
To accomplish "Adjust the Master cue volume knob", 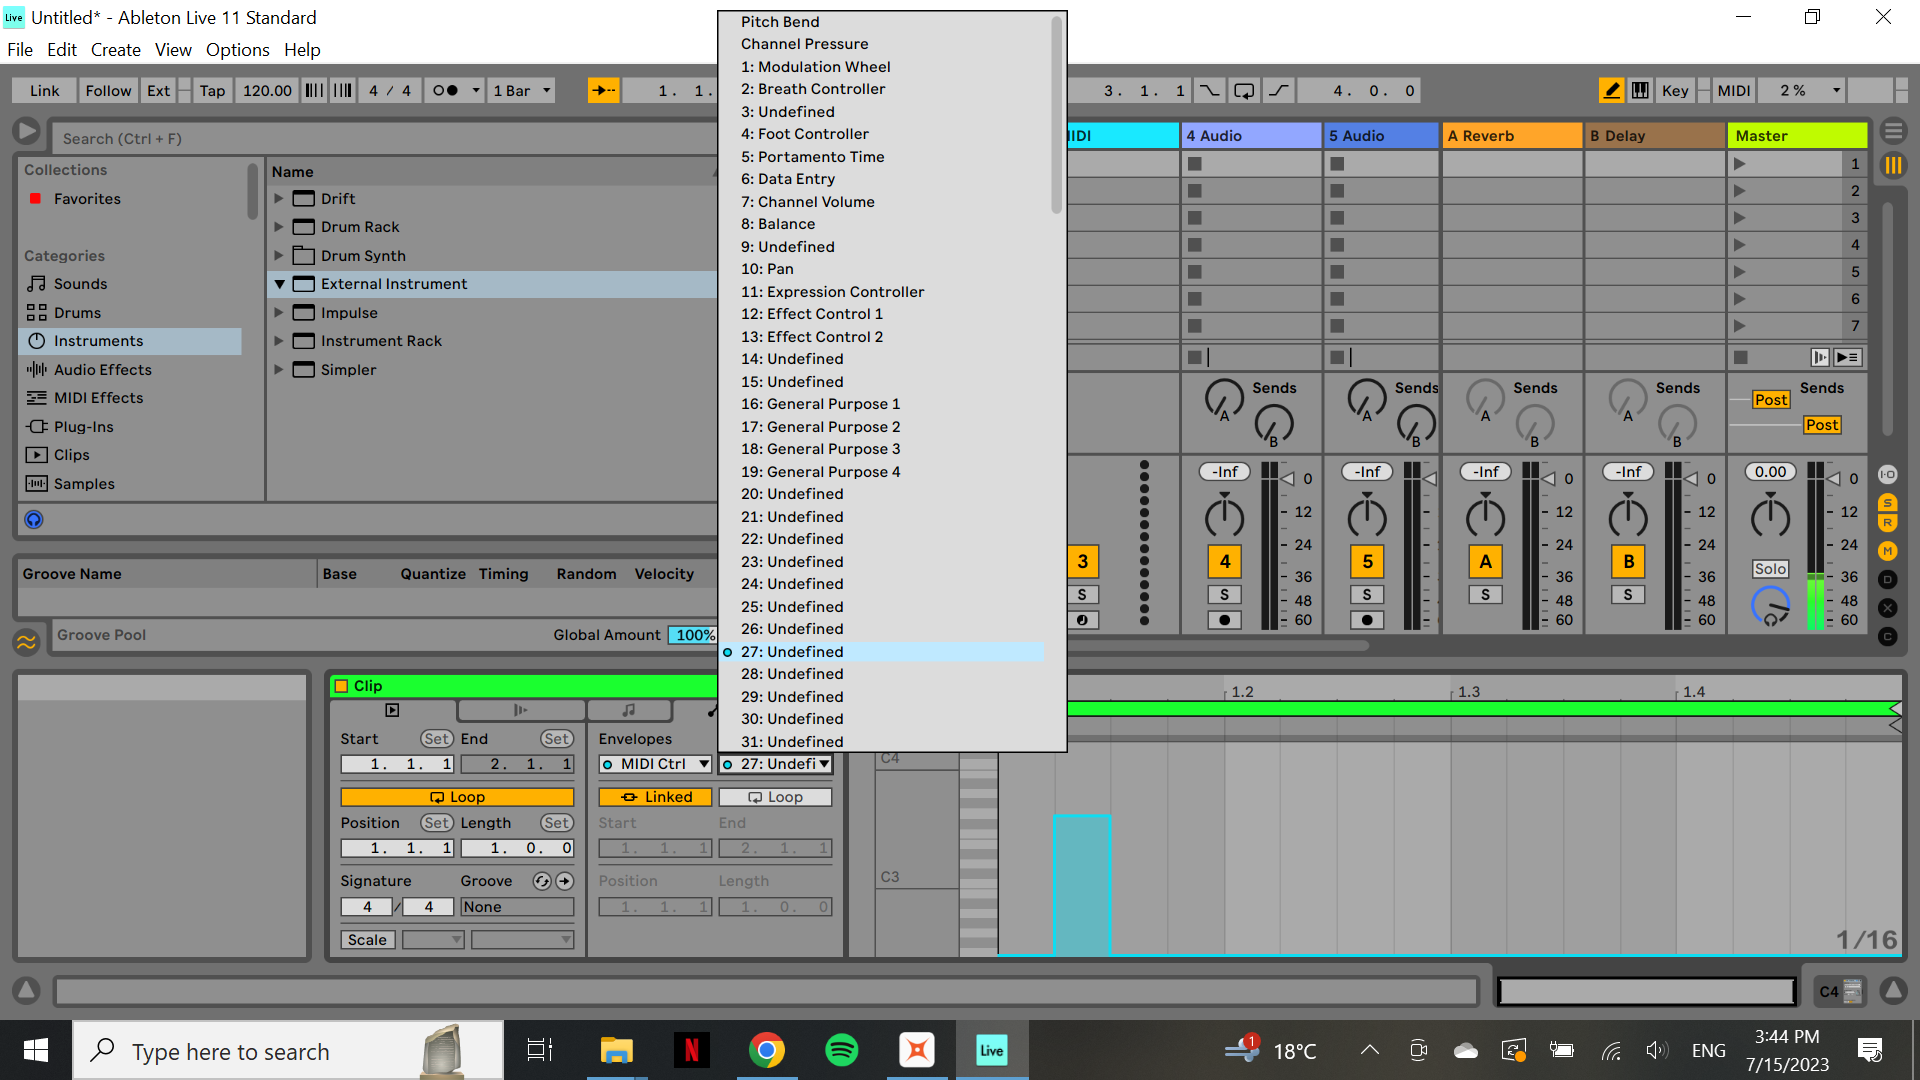I will pos(1770,605).
